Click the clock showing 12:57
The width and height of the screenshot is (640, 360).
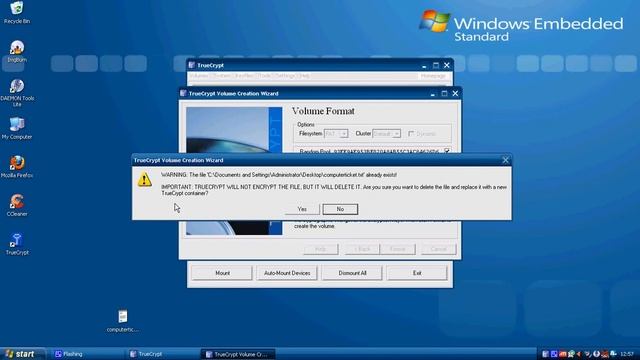tap(627, 354)
